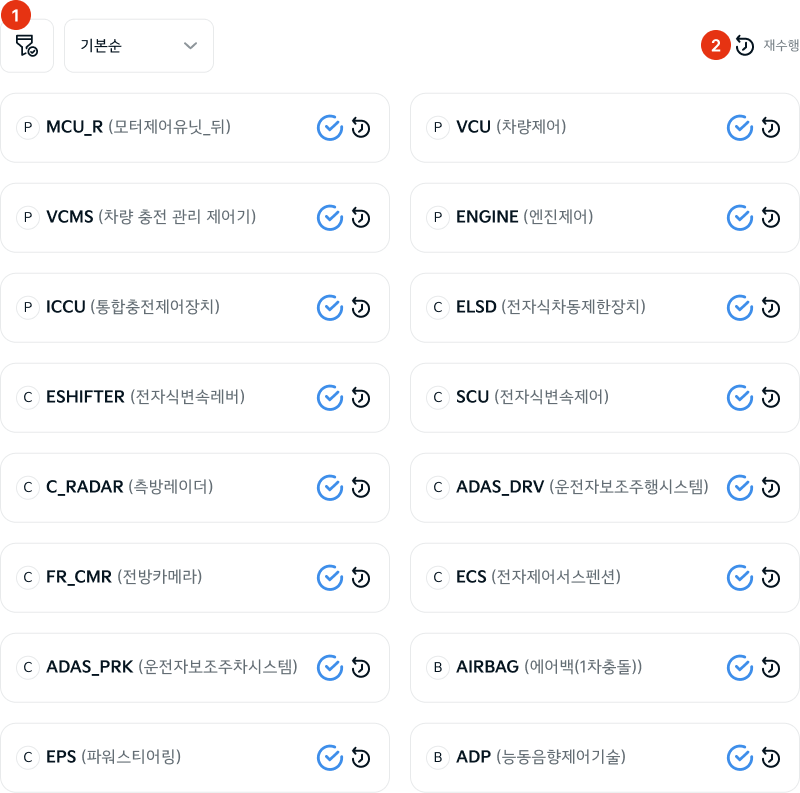Click the check status icon for SCU
The height and width of the screenshot is (793, 800).
(740, 398)
